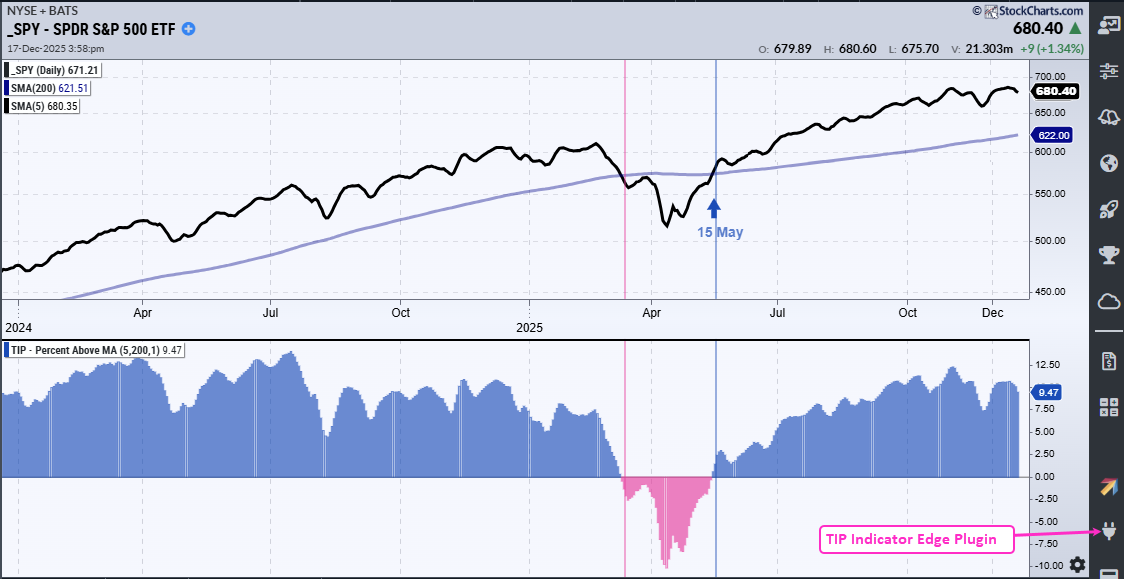Click the cloud icon in sidebar
The height and width of the screenshot is (579, 1124).
pos(1108,301)
